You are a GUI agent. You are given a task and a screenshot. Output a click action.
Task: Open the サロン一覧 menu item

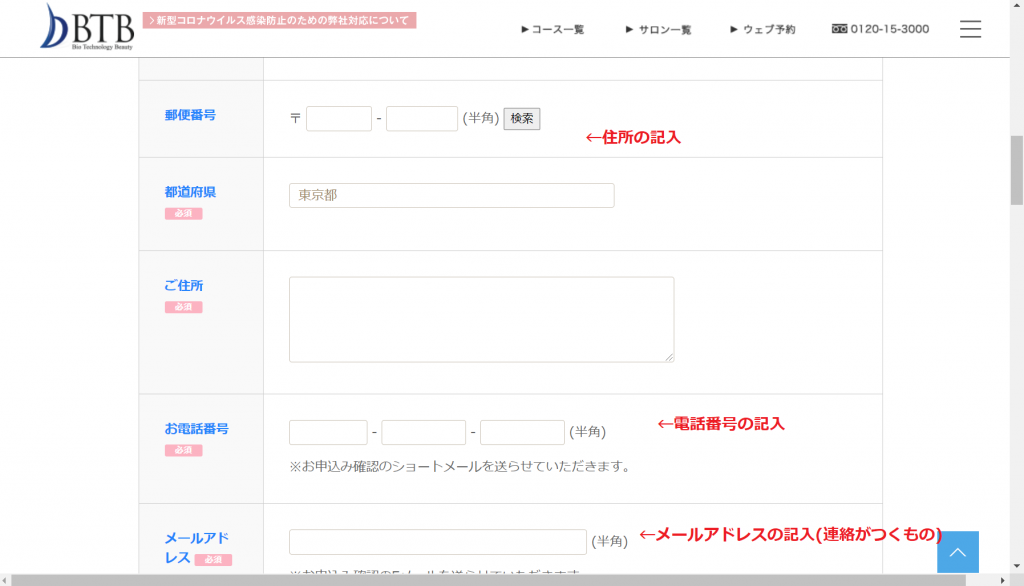click(658, 29)
